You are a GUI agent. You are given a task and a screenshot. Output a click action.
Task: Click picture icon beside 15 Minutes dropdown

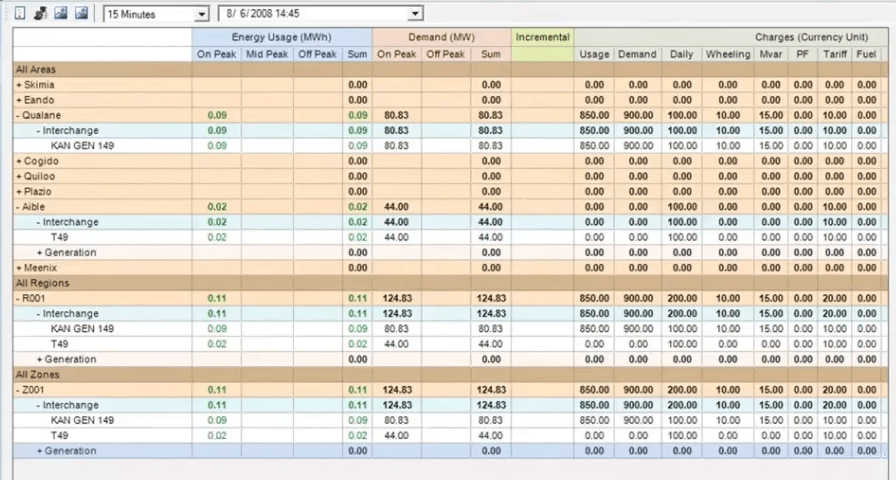click(81, 14)
